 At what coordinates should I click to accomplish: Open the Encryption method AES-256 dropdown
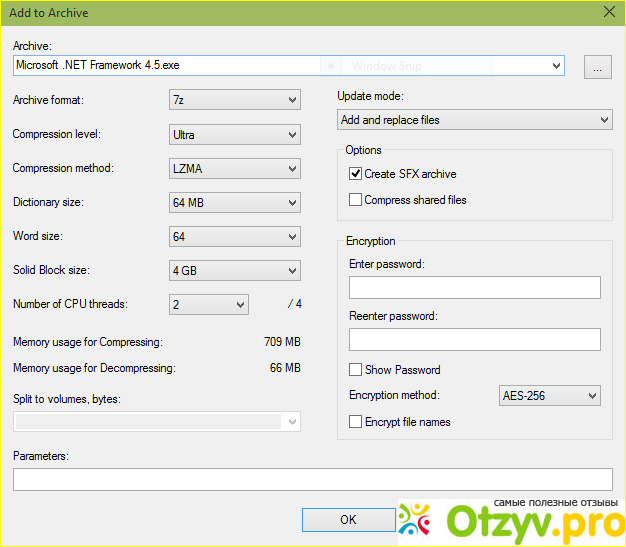[549, 395]
